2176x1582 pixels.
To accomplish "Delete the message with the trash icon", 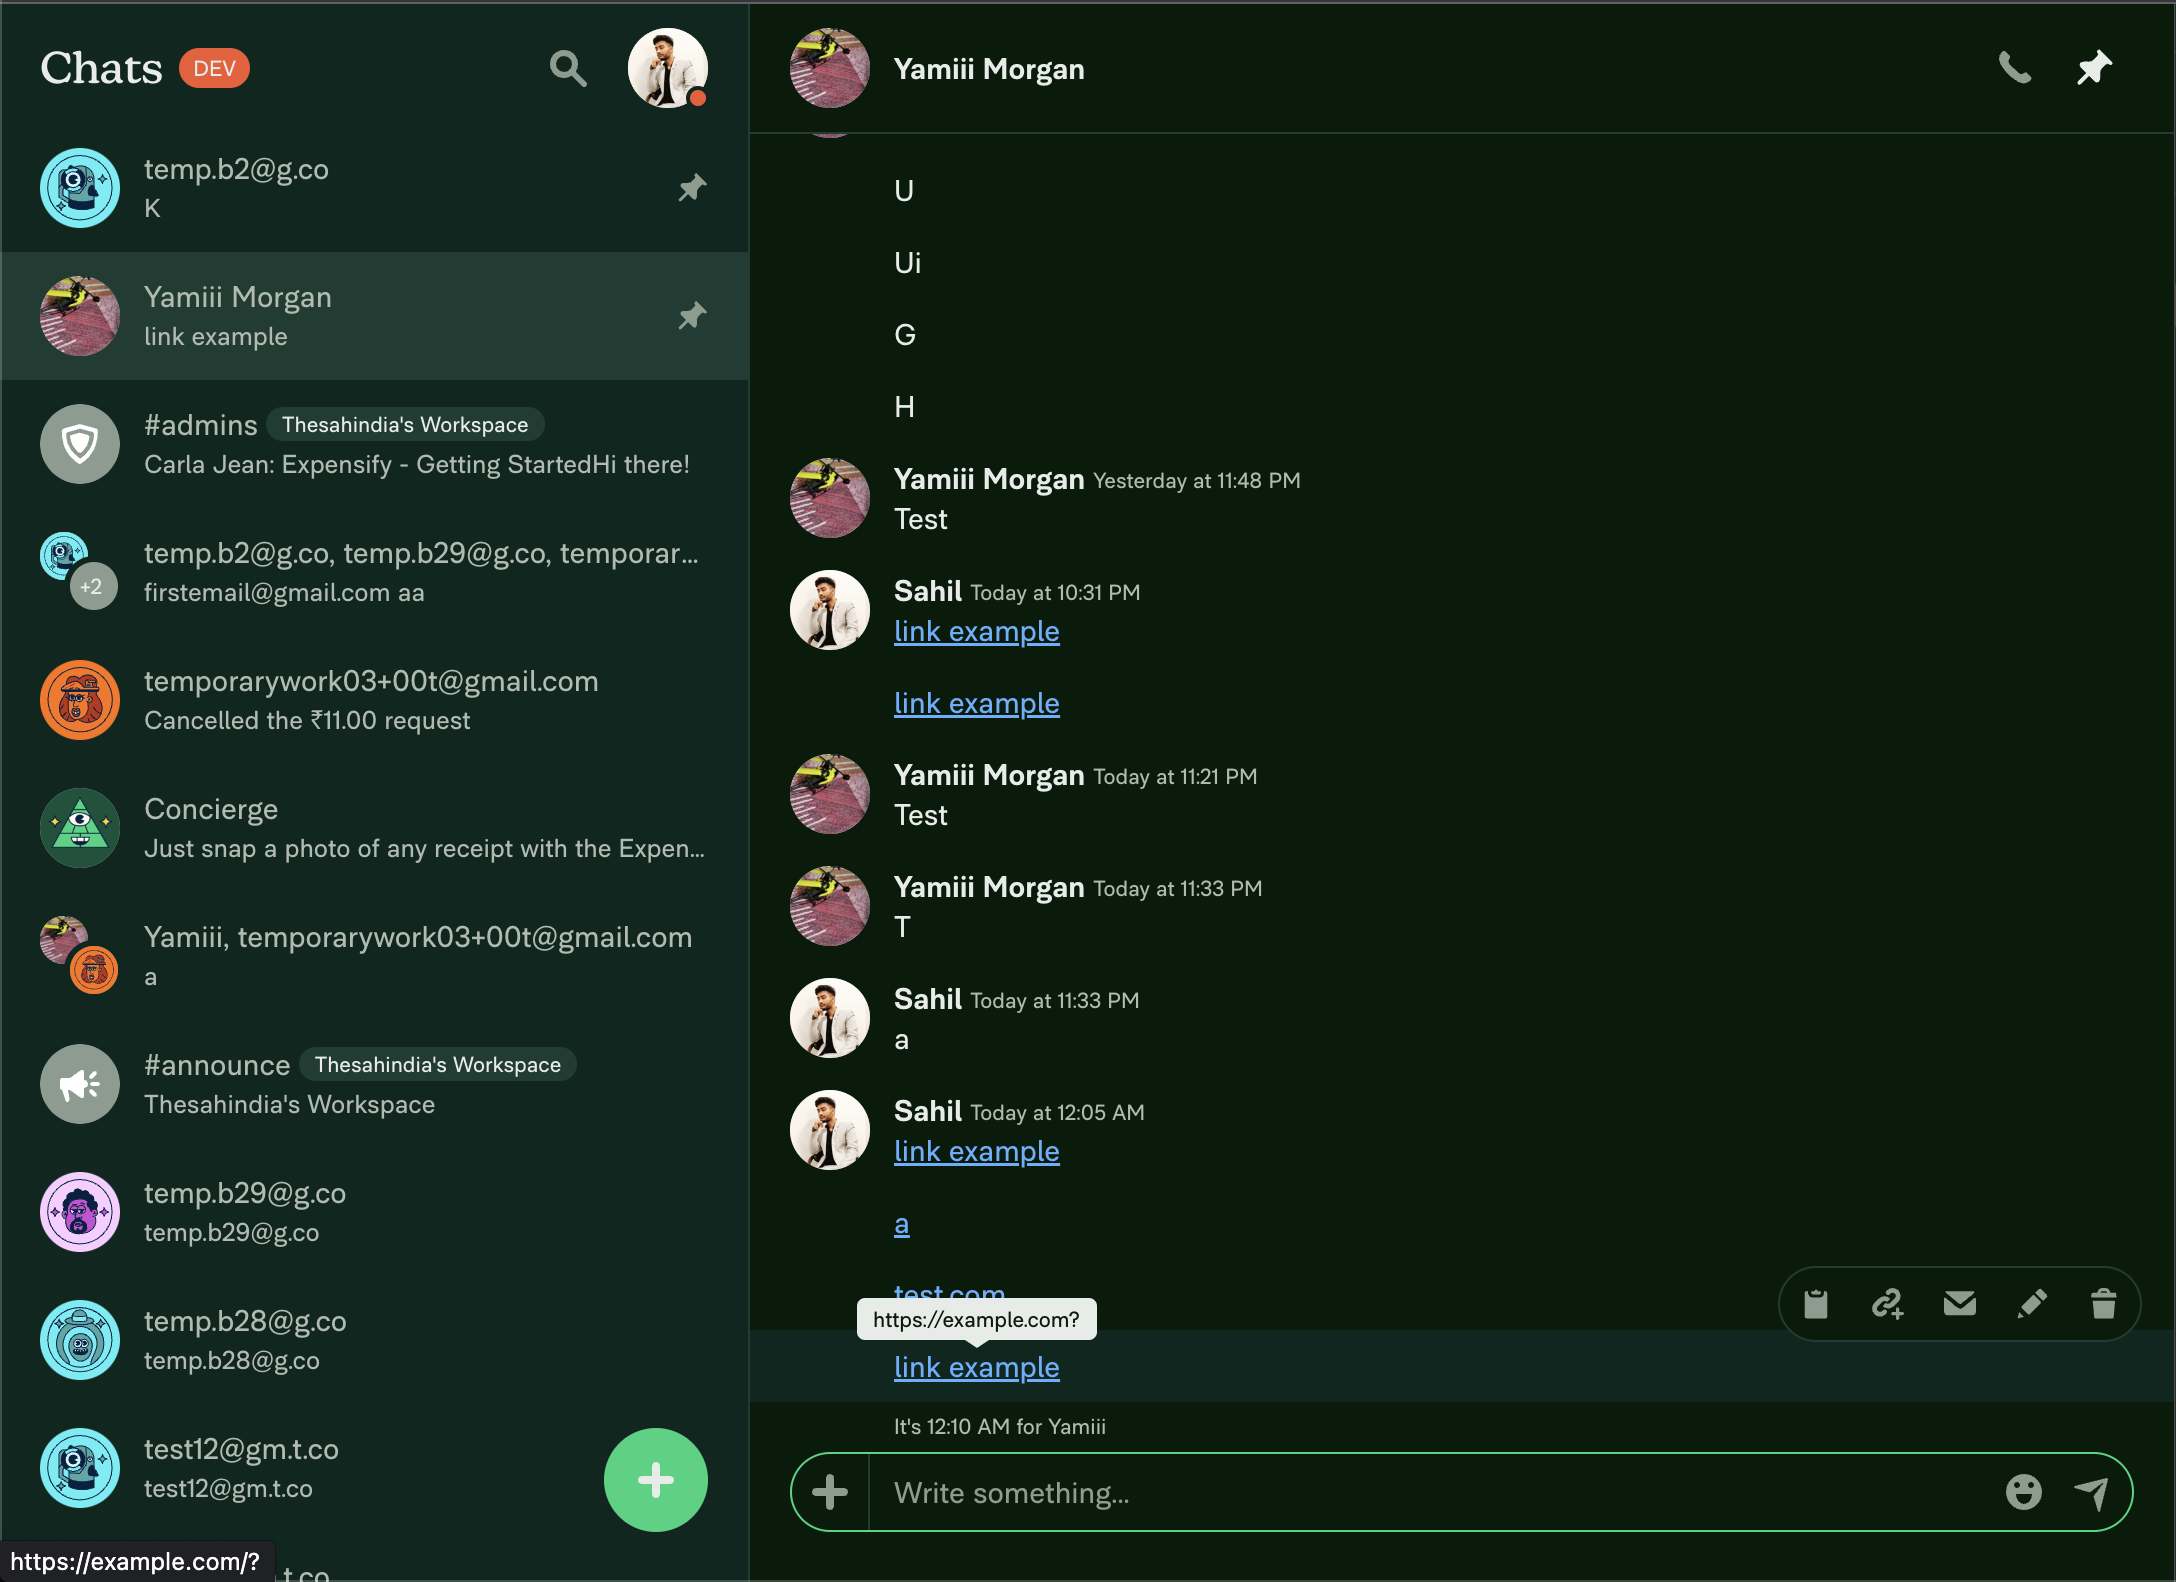I will (2104, 1304).
